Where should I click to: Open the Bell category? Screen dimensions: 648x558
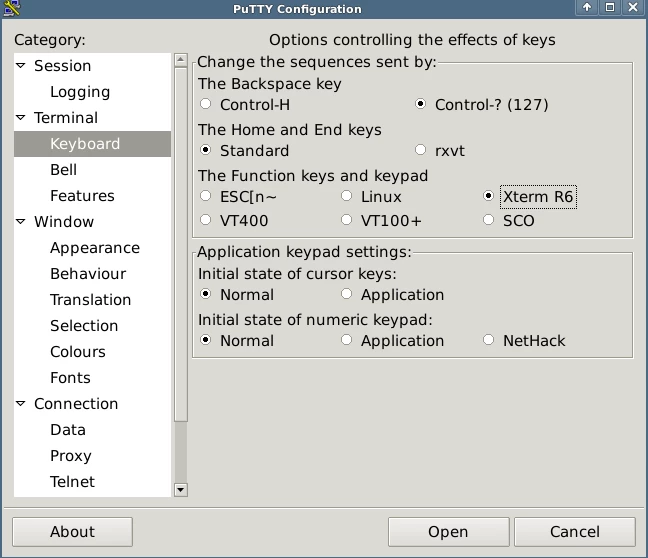63,170
